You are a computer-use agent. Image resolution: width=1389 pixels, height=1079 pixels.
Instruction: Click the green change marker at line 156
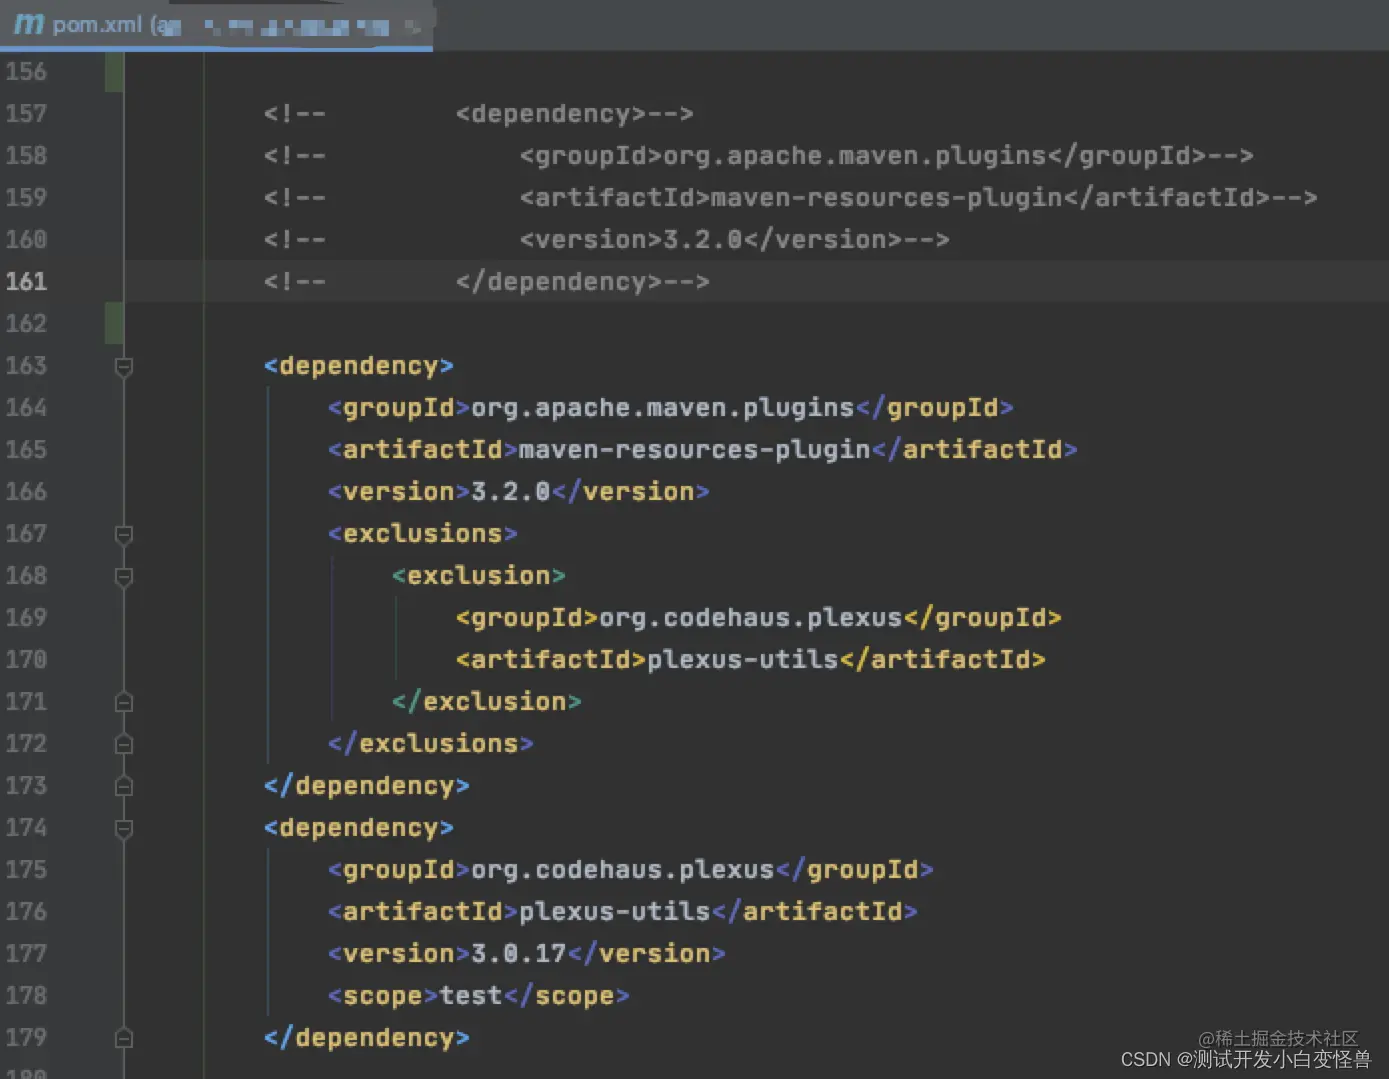point(114,72)
